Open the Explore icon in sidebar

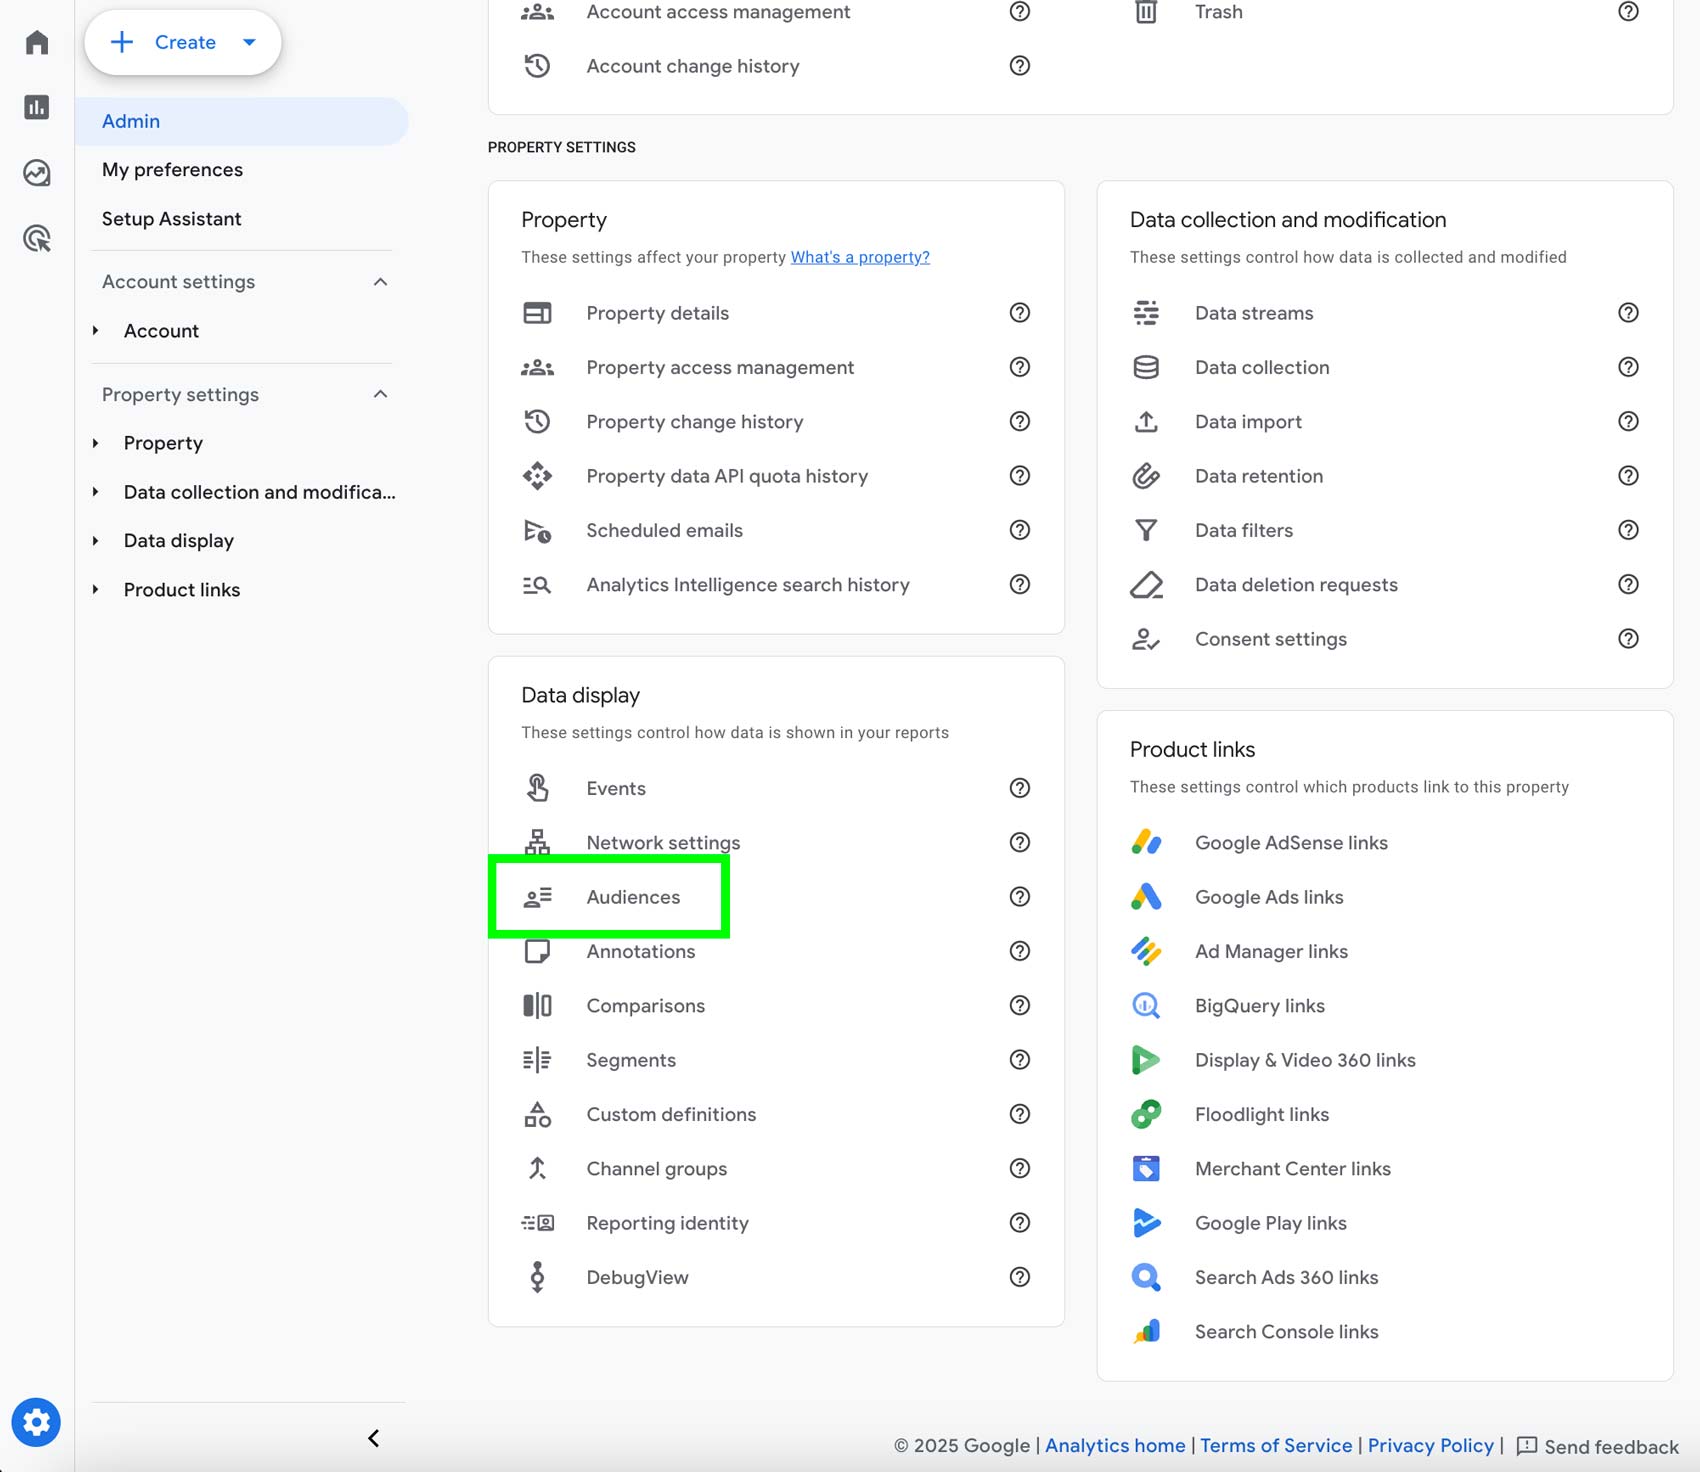tap(36, 172)
